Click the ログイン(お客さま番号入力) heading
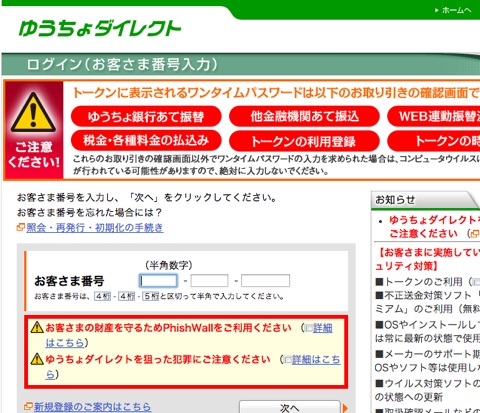 pos(122,64)
